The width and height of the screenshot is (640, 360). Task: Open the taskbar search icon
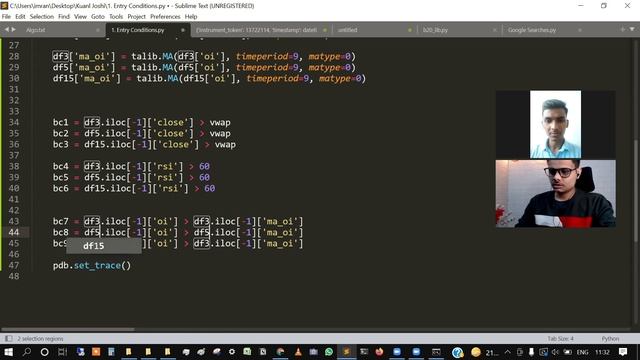click(27, 352)
